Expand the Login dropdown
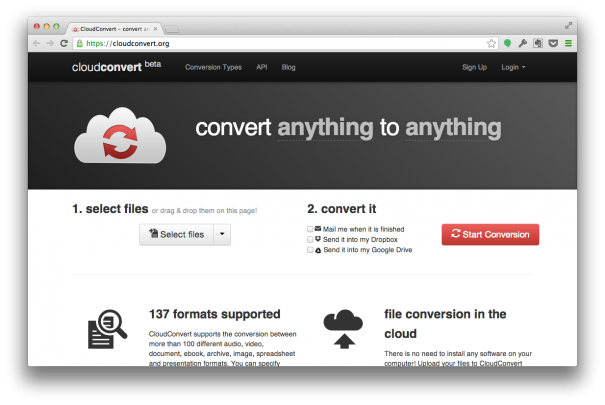Image resolution: width=605 pixels, height=405 pixels. 513,67
